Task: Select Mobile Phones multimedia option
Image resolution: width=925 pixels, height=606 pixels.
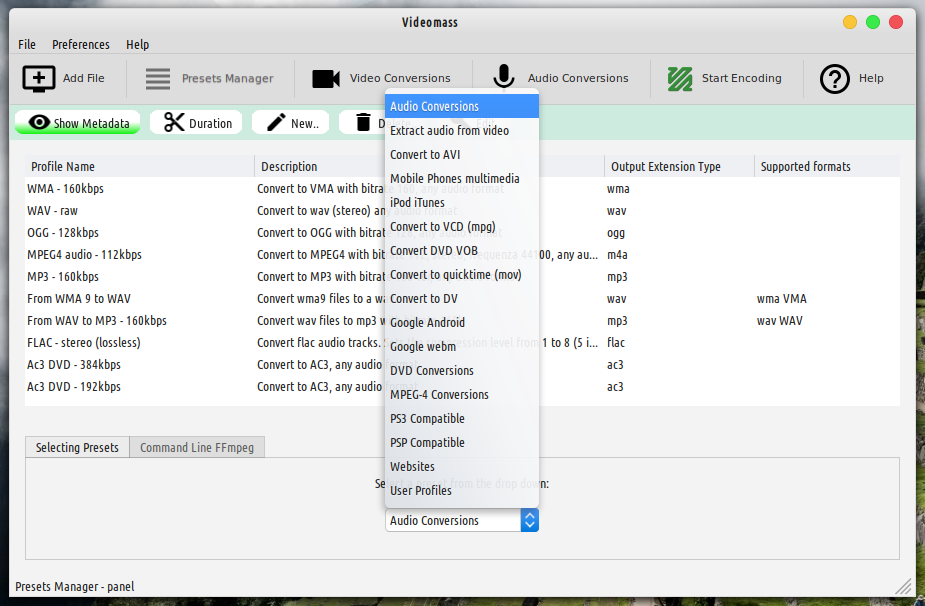Action: (462, 178)
